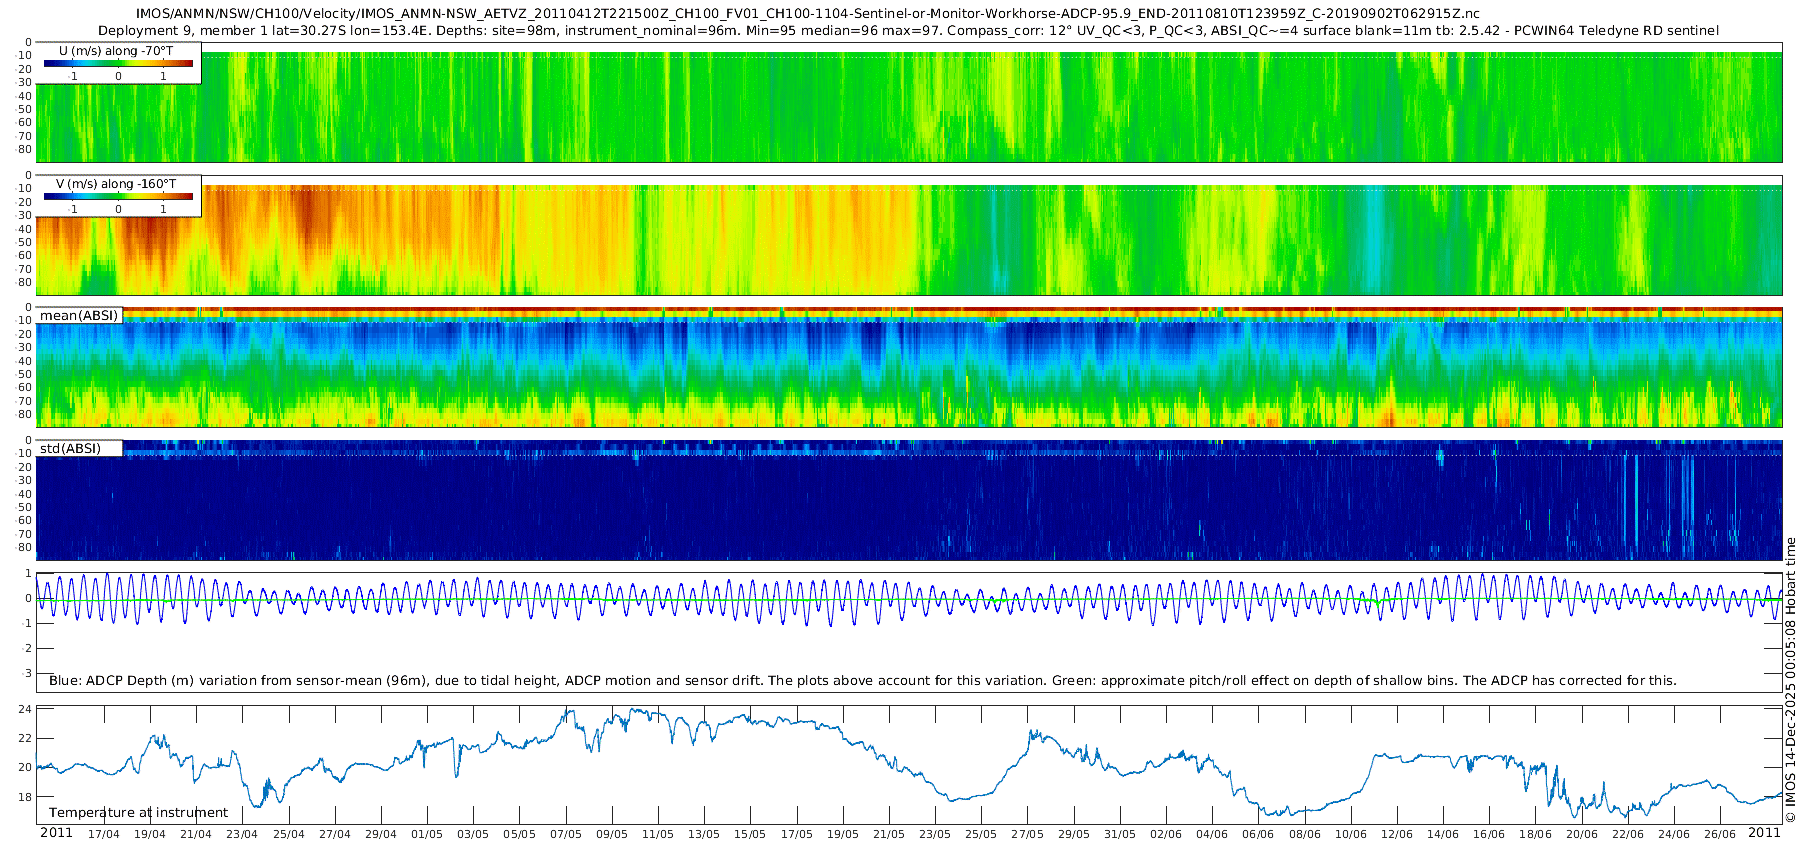Click the 15/05 date tick label
This screenshot has width=1800, height=850.
pos(750,834)
